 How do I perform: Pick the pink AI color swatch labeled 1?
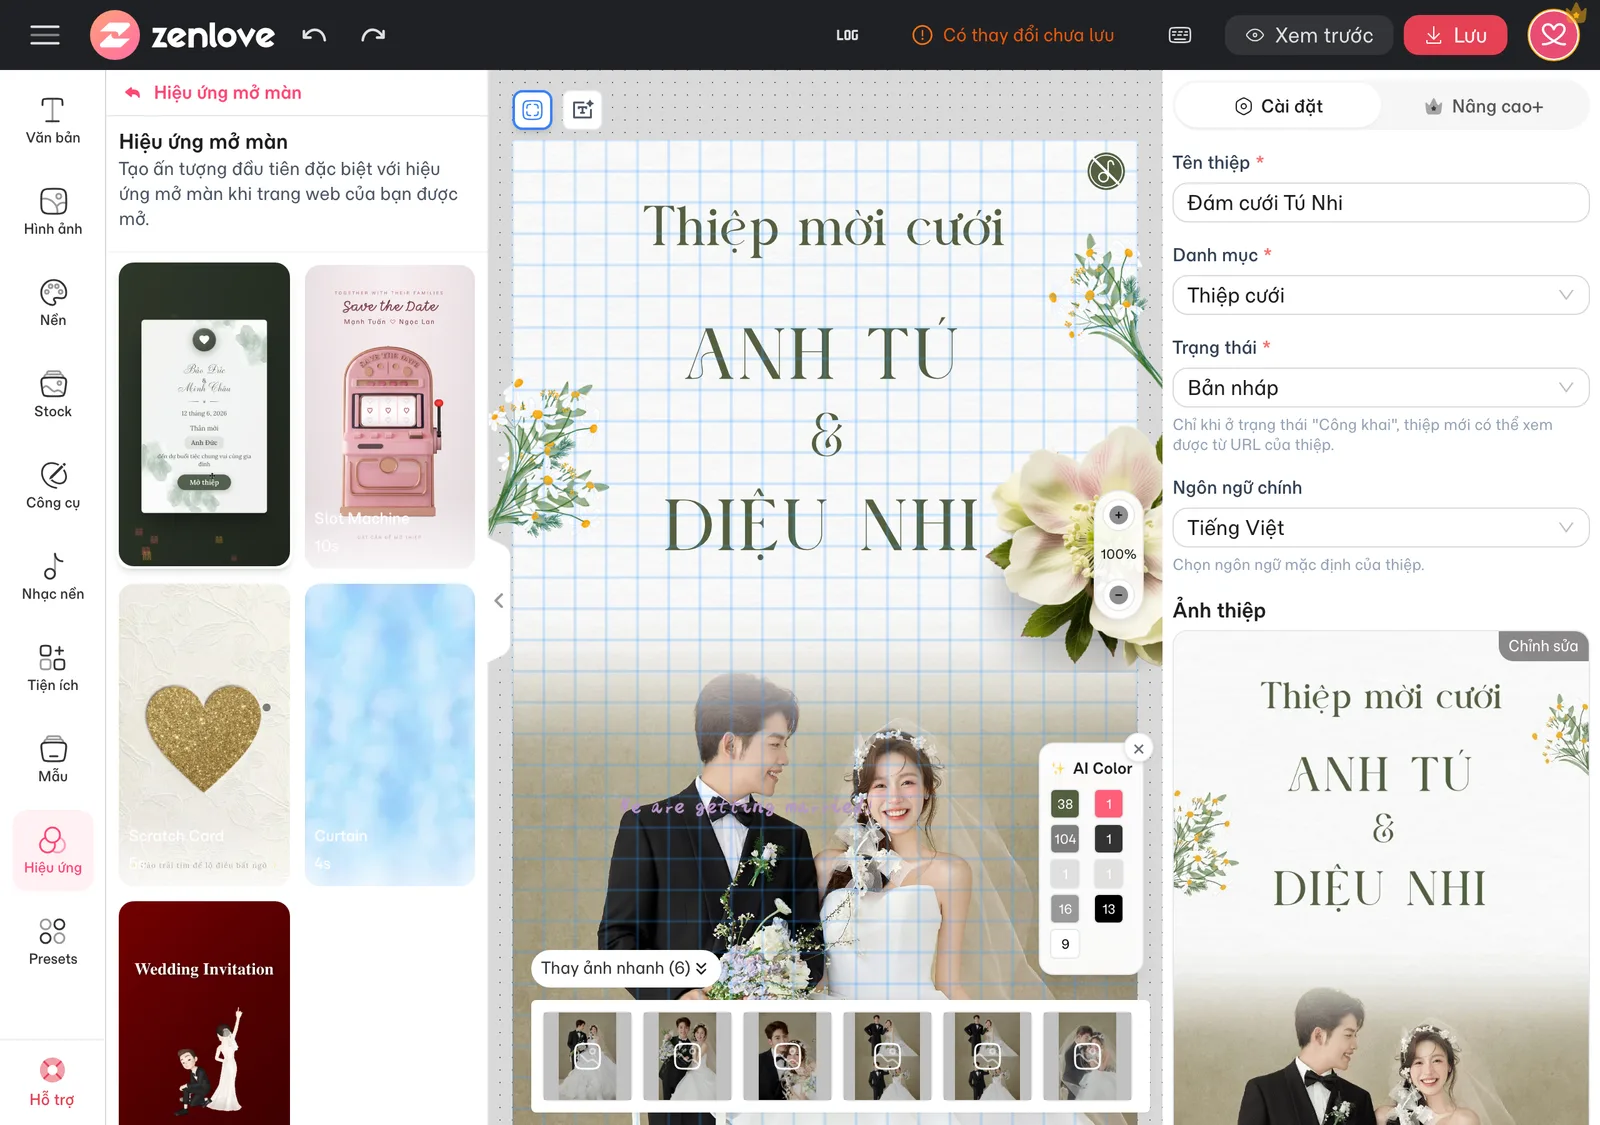coord(1108,804)
